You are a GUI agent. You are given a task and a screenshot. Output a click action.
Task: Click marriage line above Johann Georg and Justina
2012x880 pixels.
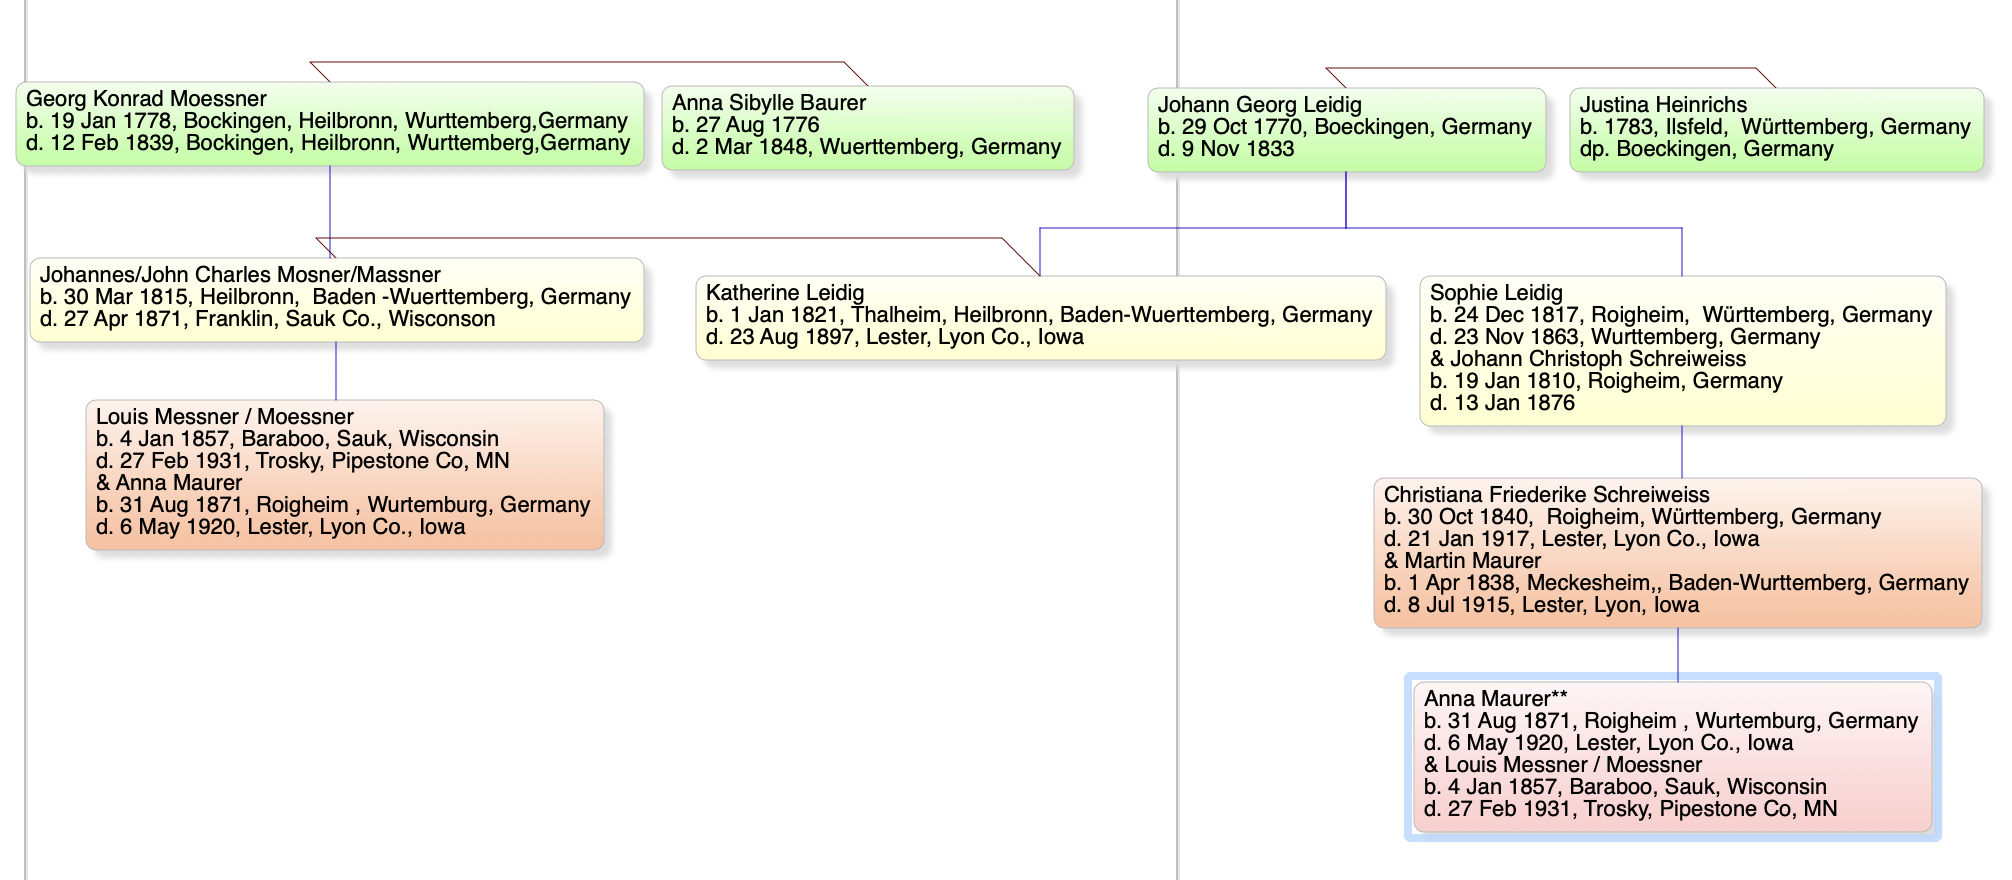click(x=1550, y=68)
